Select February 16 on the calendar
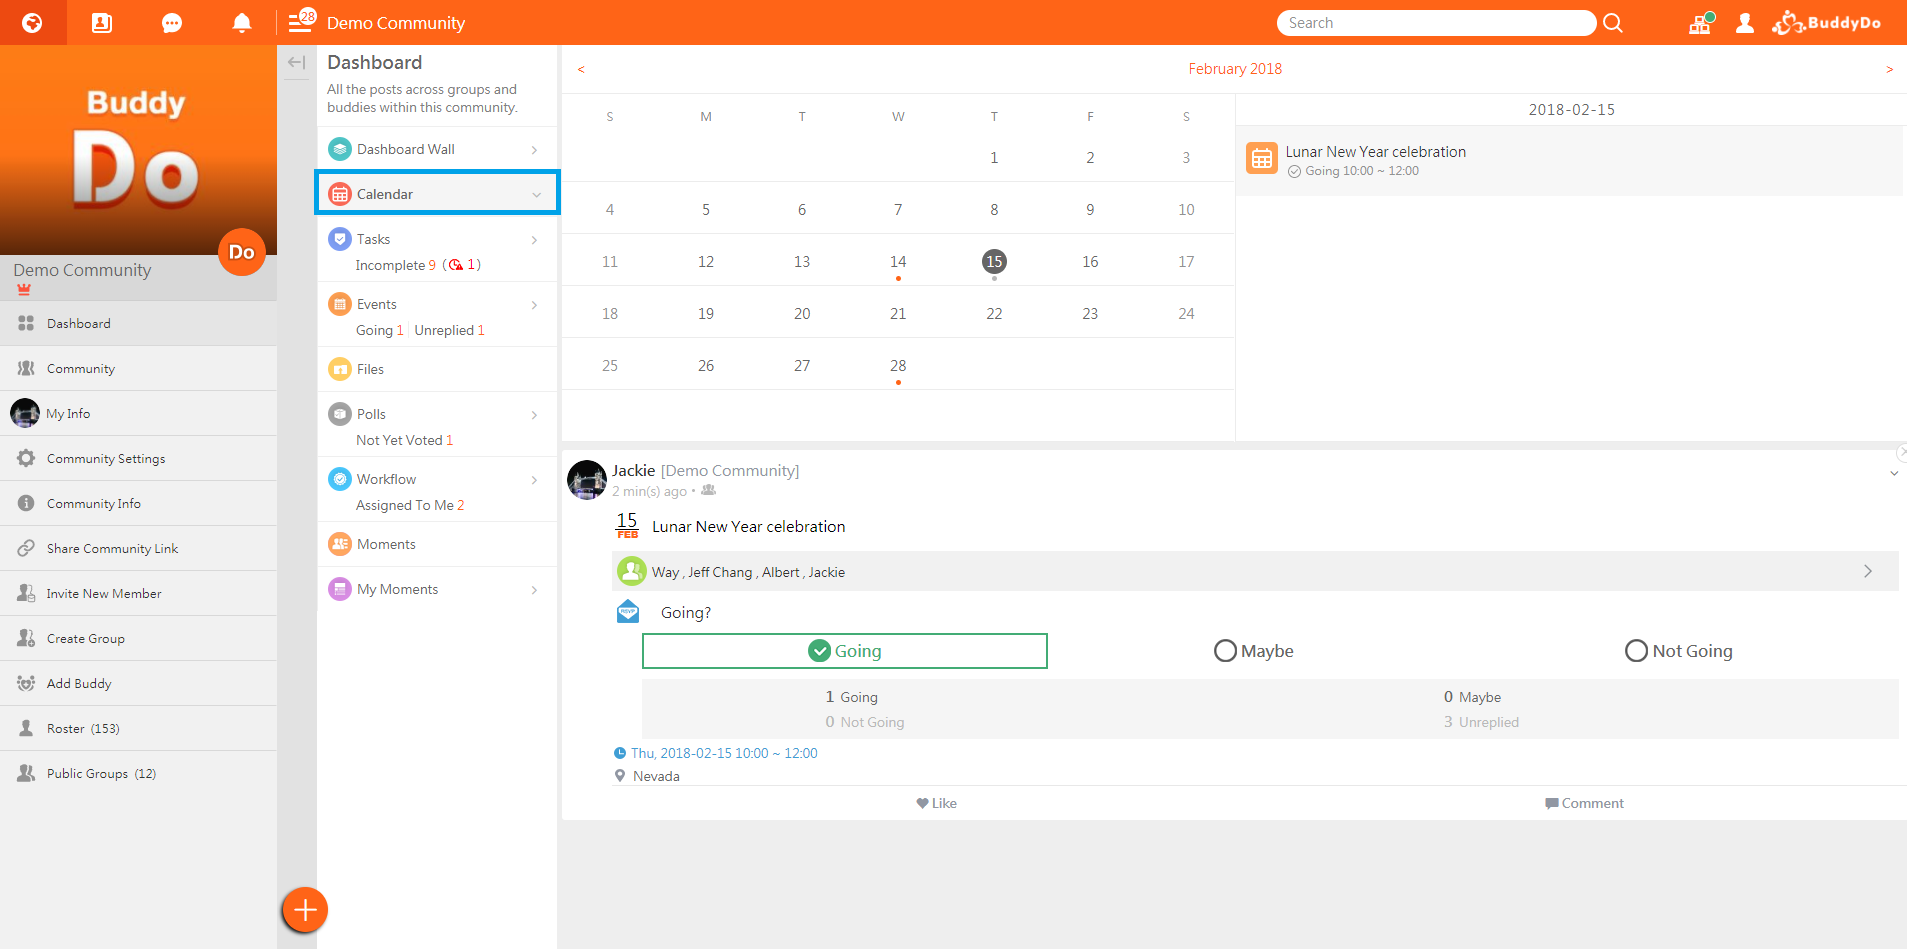Image resolution: width=1907 pixels, height=949 pixels. point(1090,261)
